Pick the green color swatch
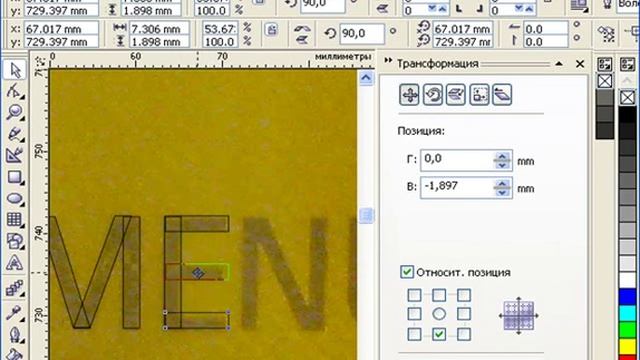Screen dimensions: 640x360 (x=627, y=330)
